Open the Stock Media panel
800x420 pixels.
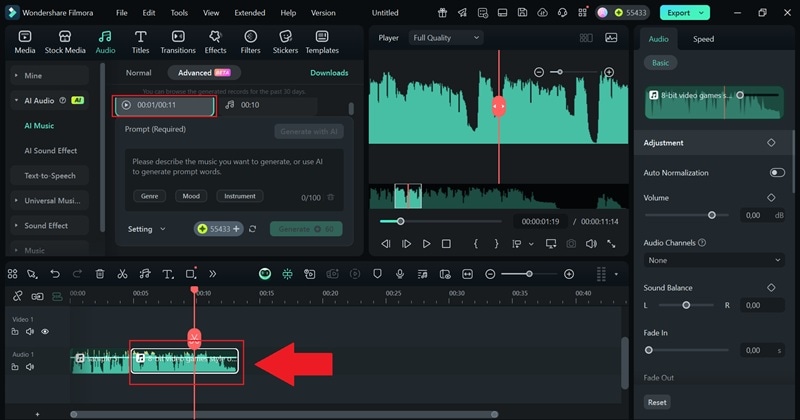pyautogui.click(x=65, y=42)
